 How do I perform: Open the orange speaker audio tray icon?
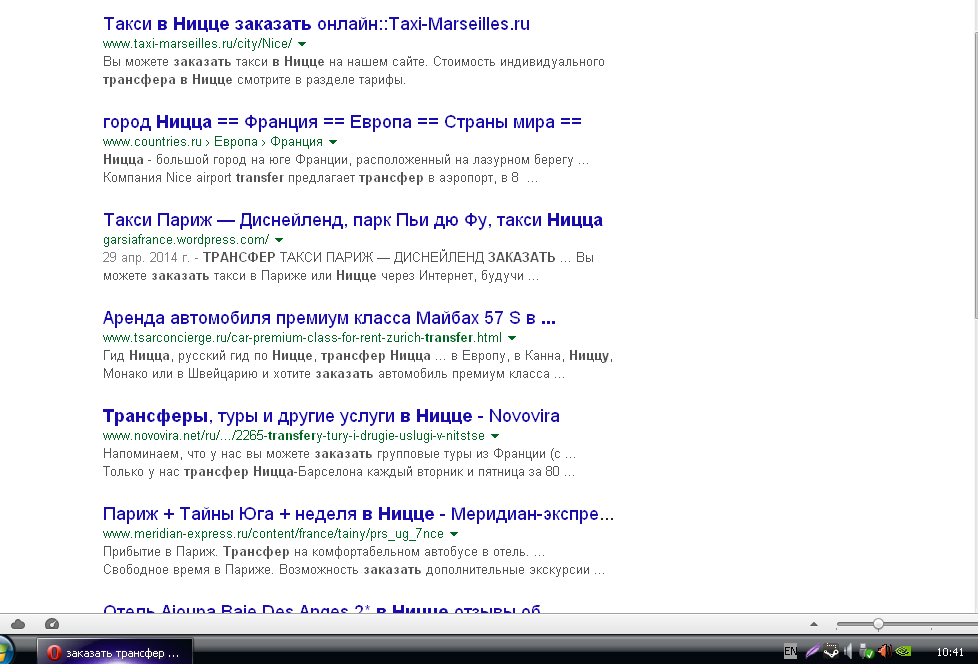[x=884, y=652]
